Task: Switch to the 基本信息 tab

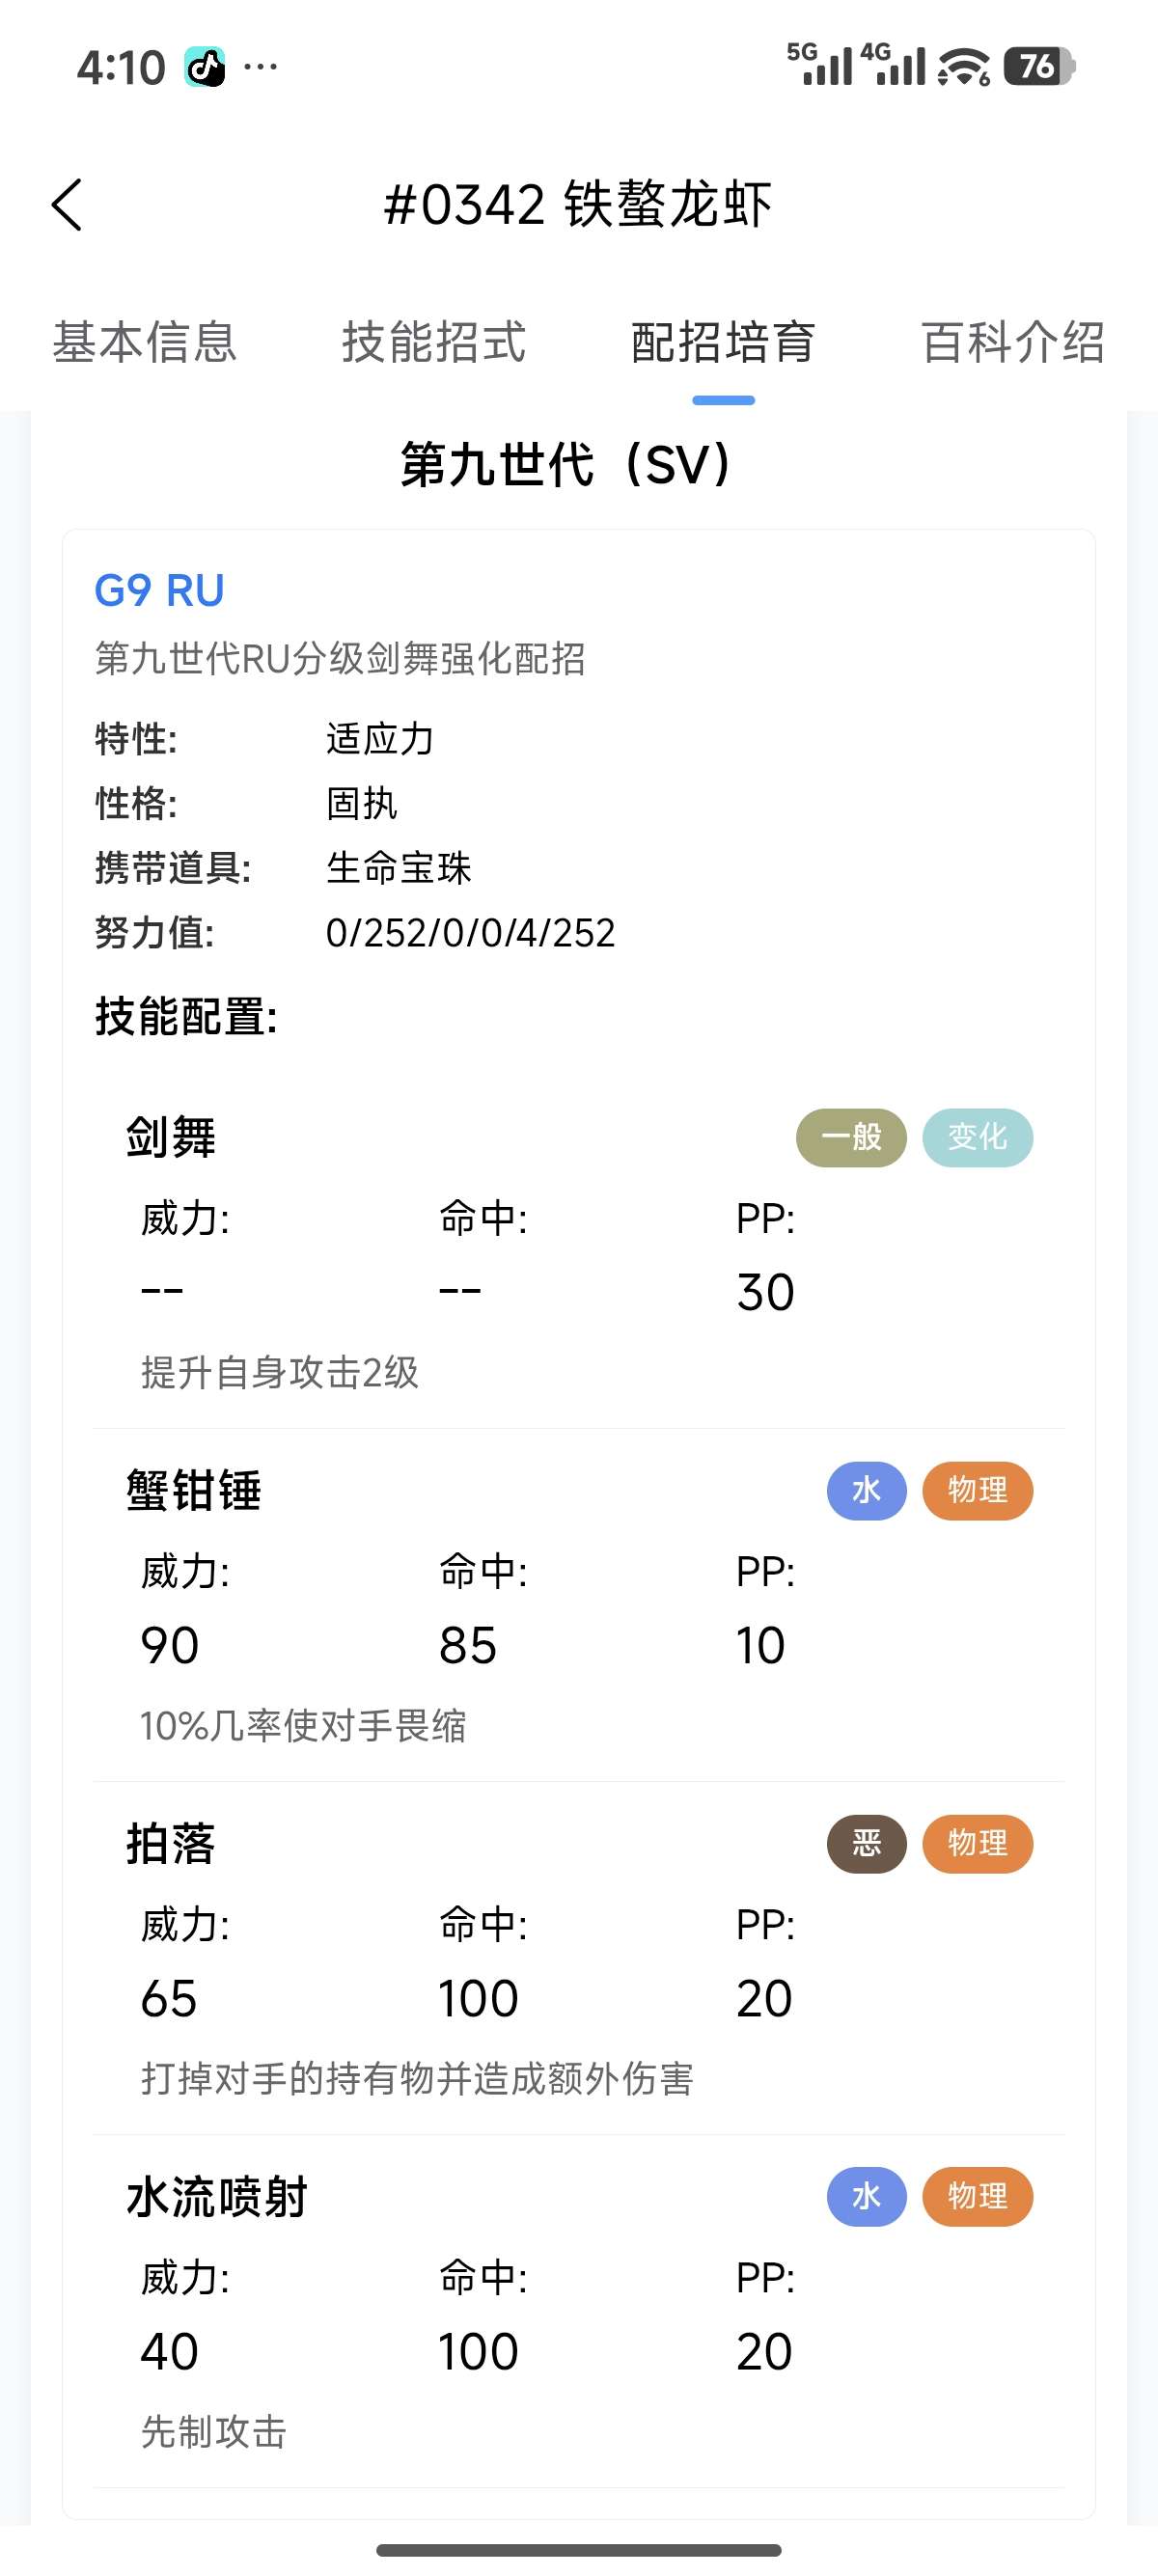Action: pyautogui.click(x=145, y=342)
